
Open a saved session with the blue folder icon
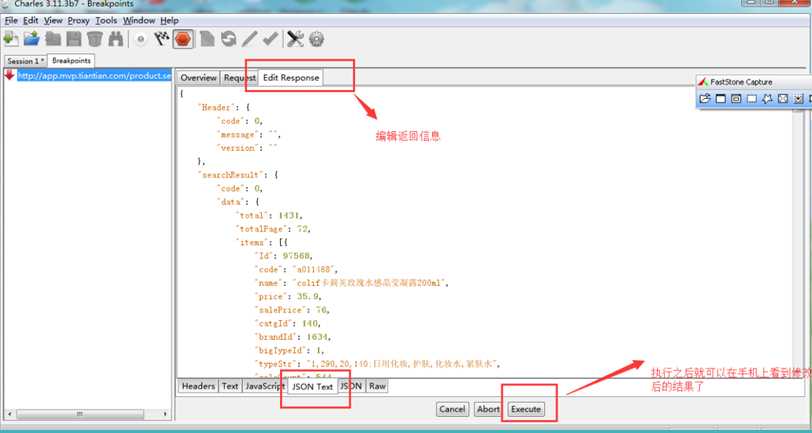click(x=32, y=39)
